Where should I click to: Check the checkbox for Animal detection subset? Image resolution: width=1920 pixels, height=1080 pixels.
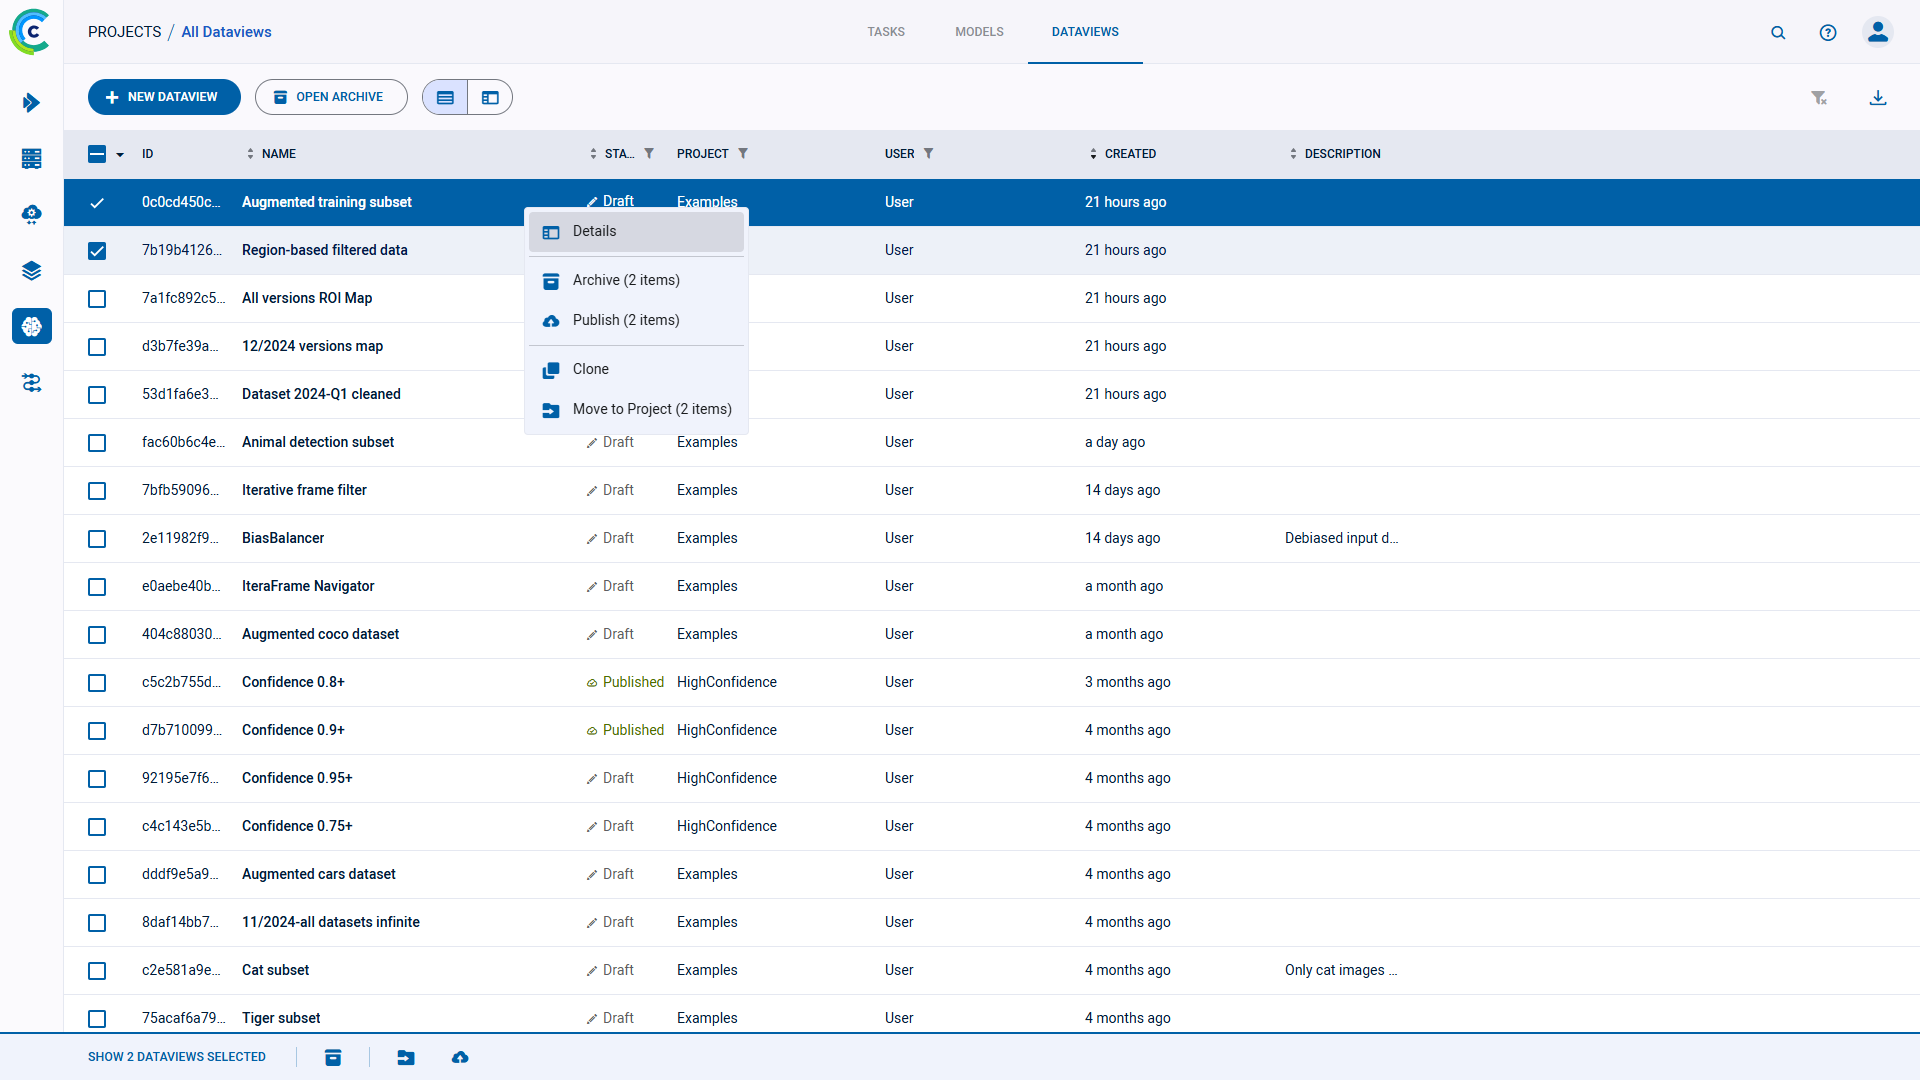pos(97,443)
